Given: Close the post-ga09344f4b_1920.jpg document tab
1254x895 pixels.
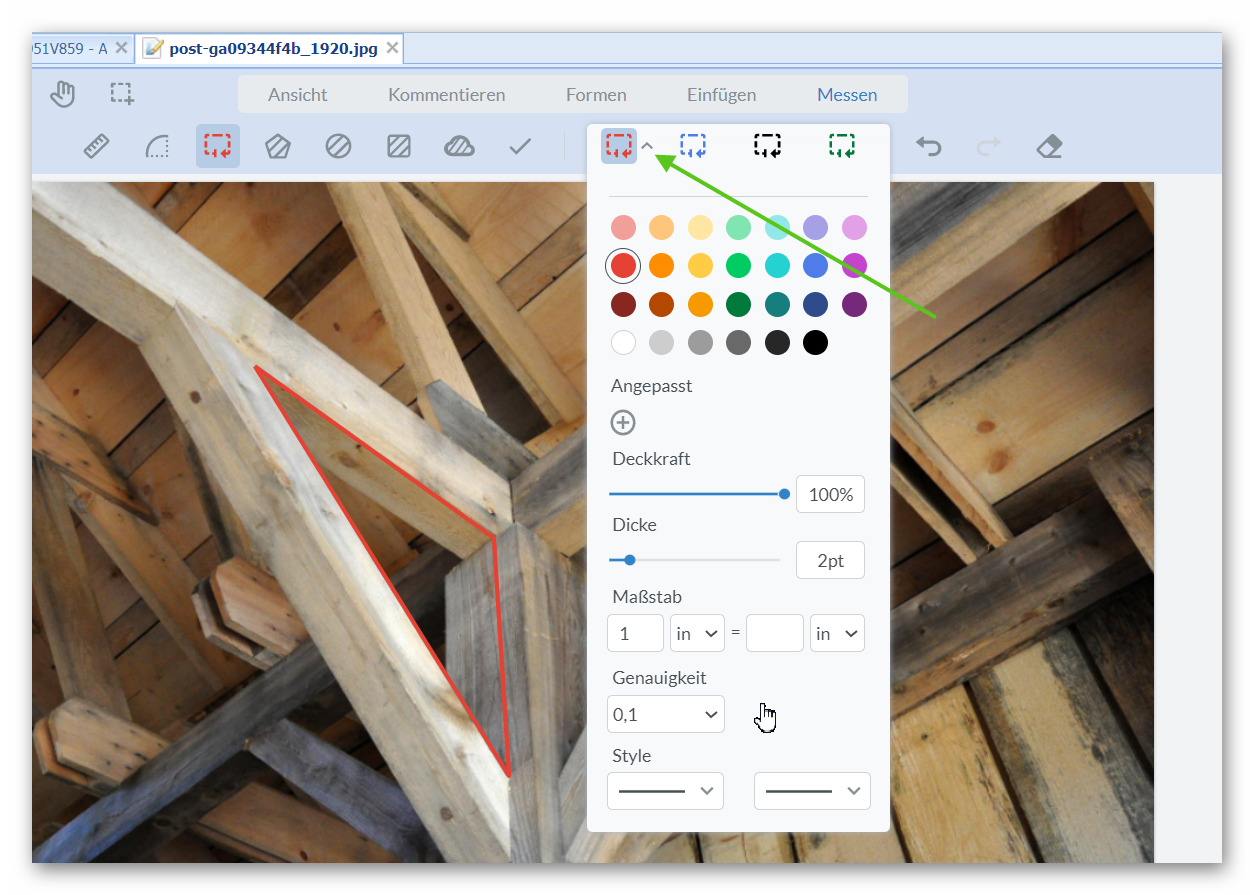Looking at the screenshot, I should coord(392,48).
